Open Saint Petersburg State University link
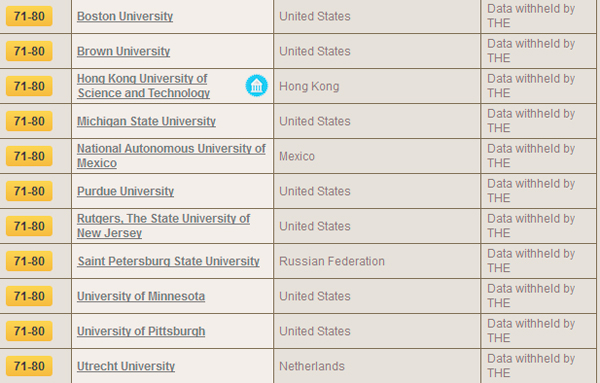 pyautogui.click(x=168, y=261)
